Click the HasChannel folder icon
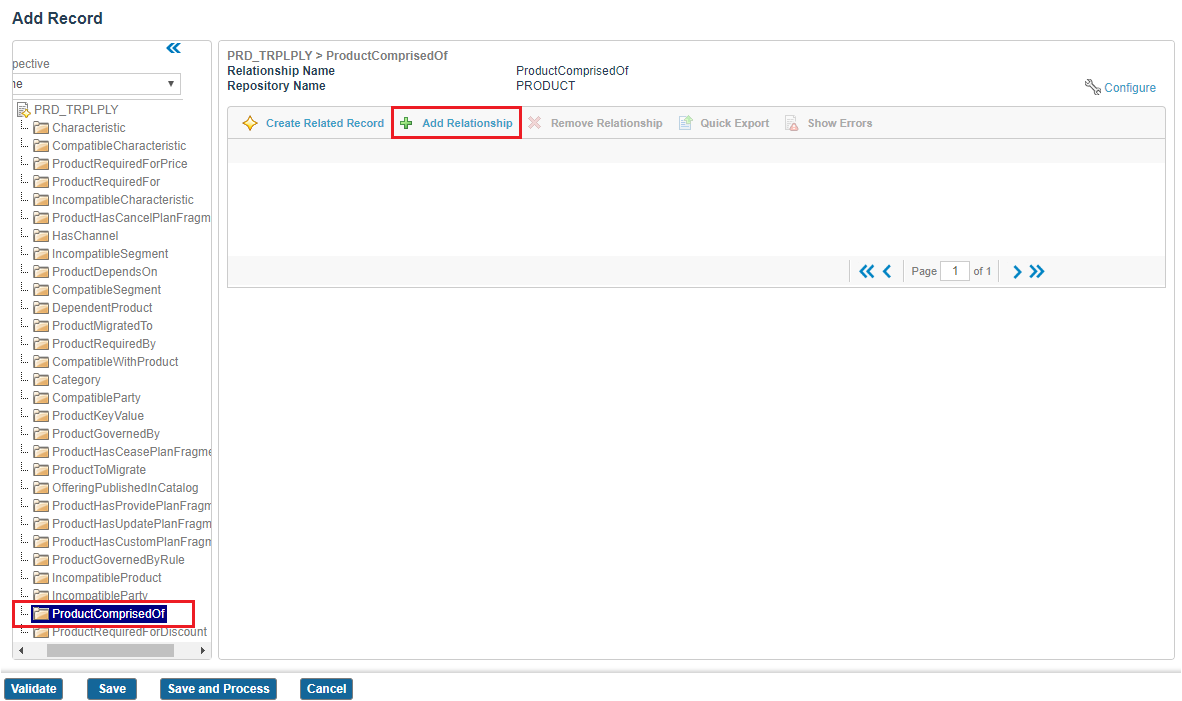The height and width of the screenshot is (701, 1182). 41,236
